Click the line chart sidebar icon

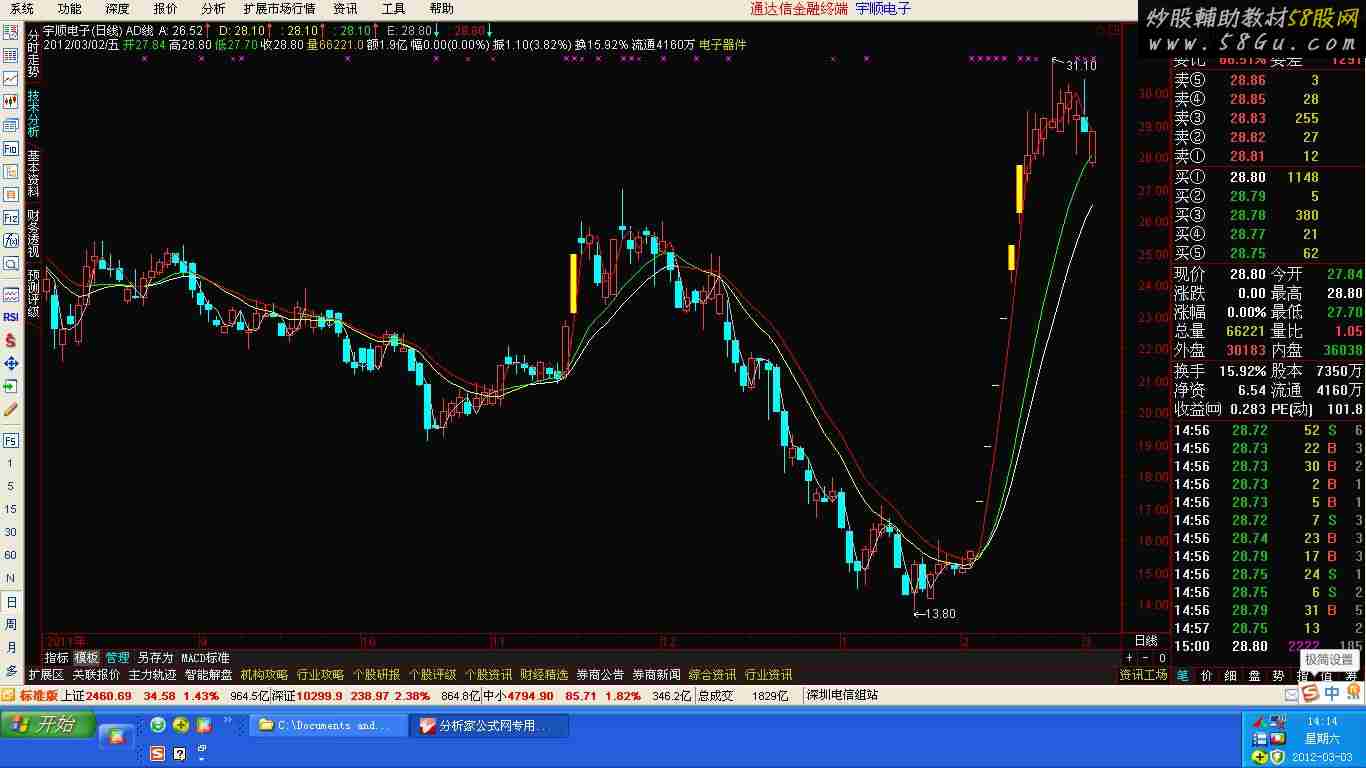click(x=11, y=79)
